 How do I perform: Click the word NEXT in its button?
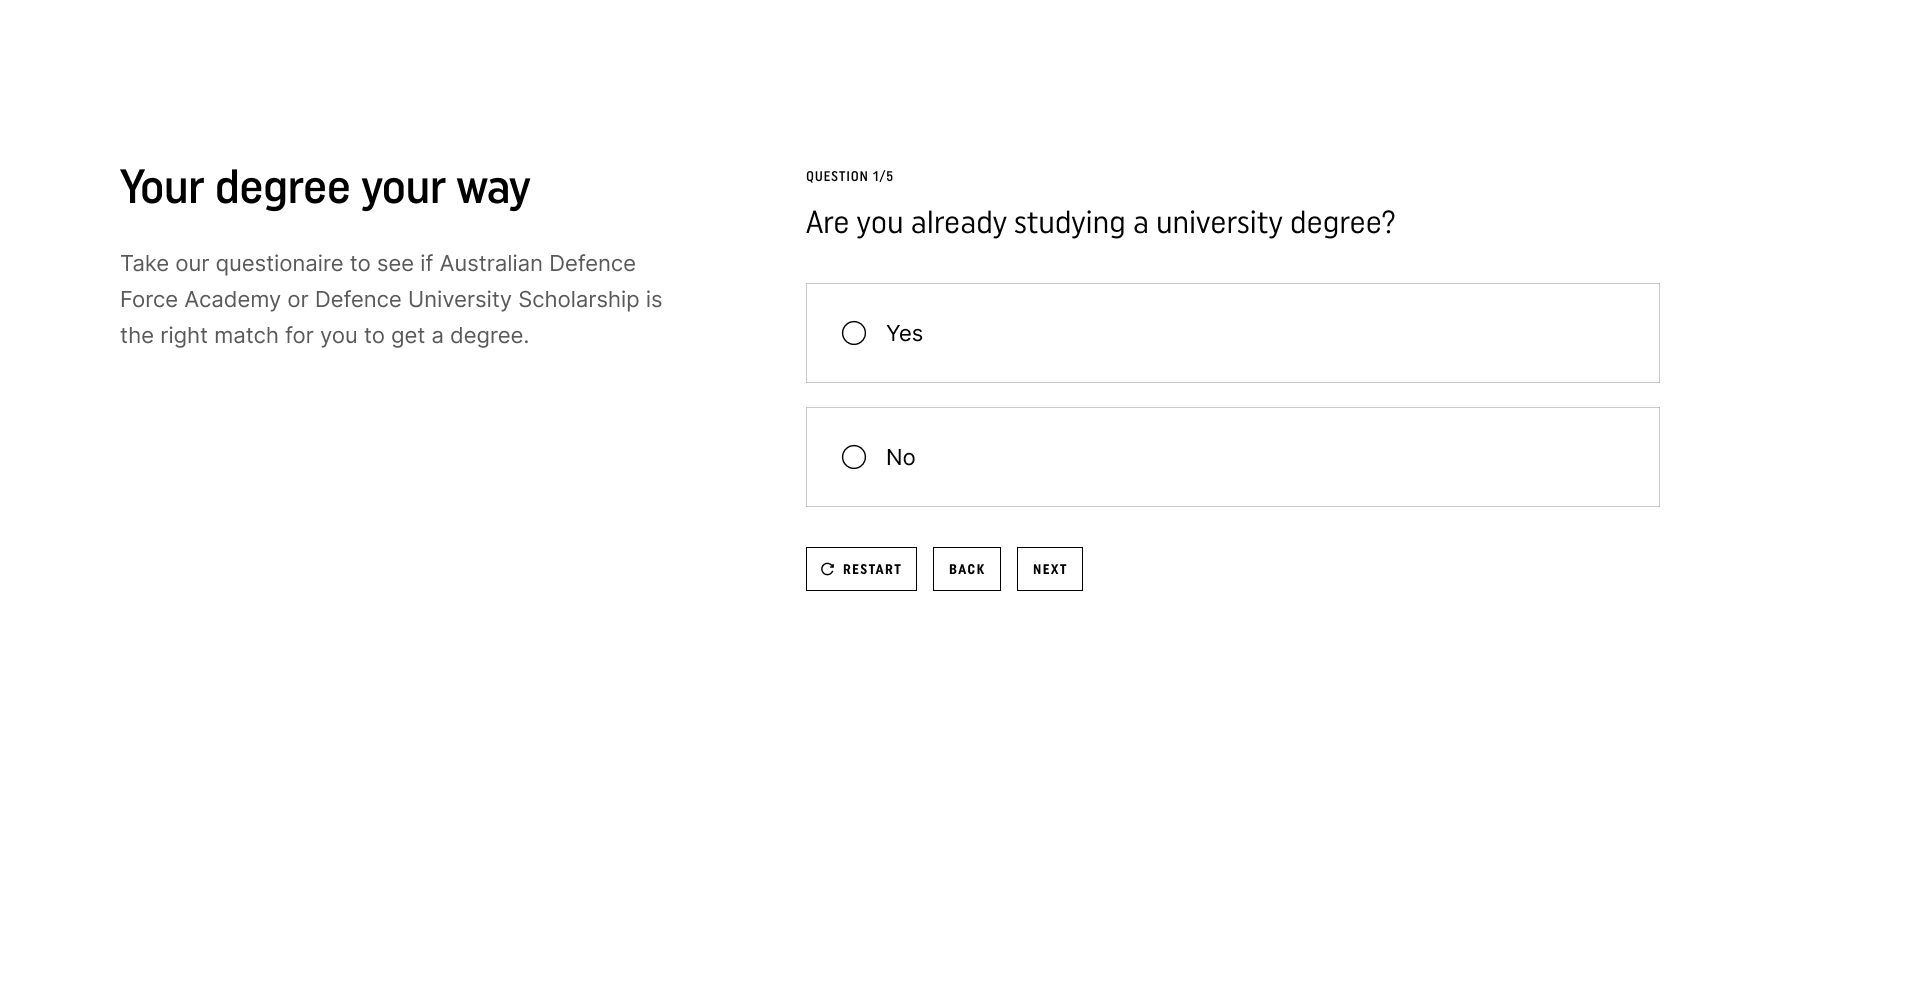click(x=1050, y=569)
